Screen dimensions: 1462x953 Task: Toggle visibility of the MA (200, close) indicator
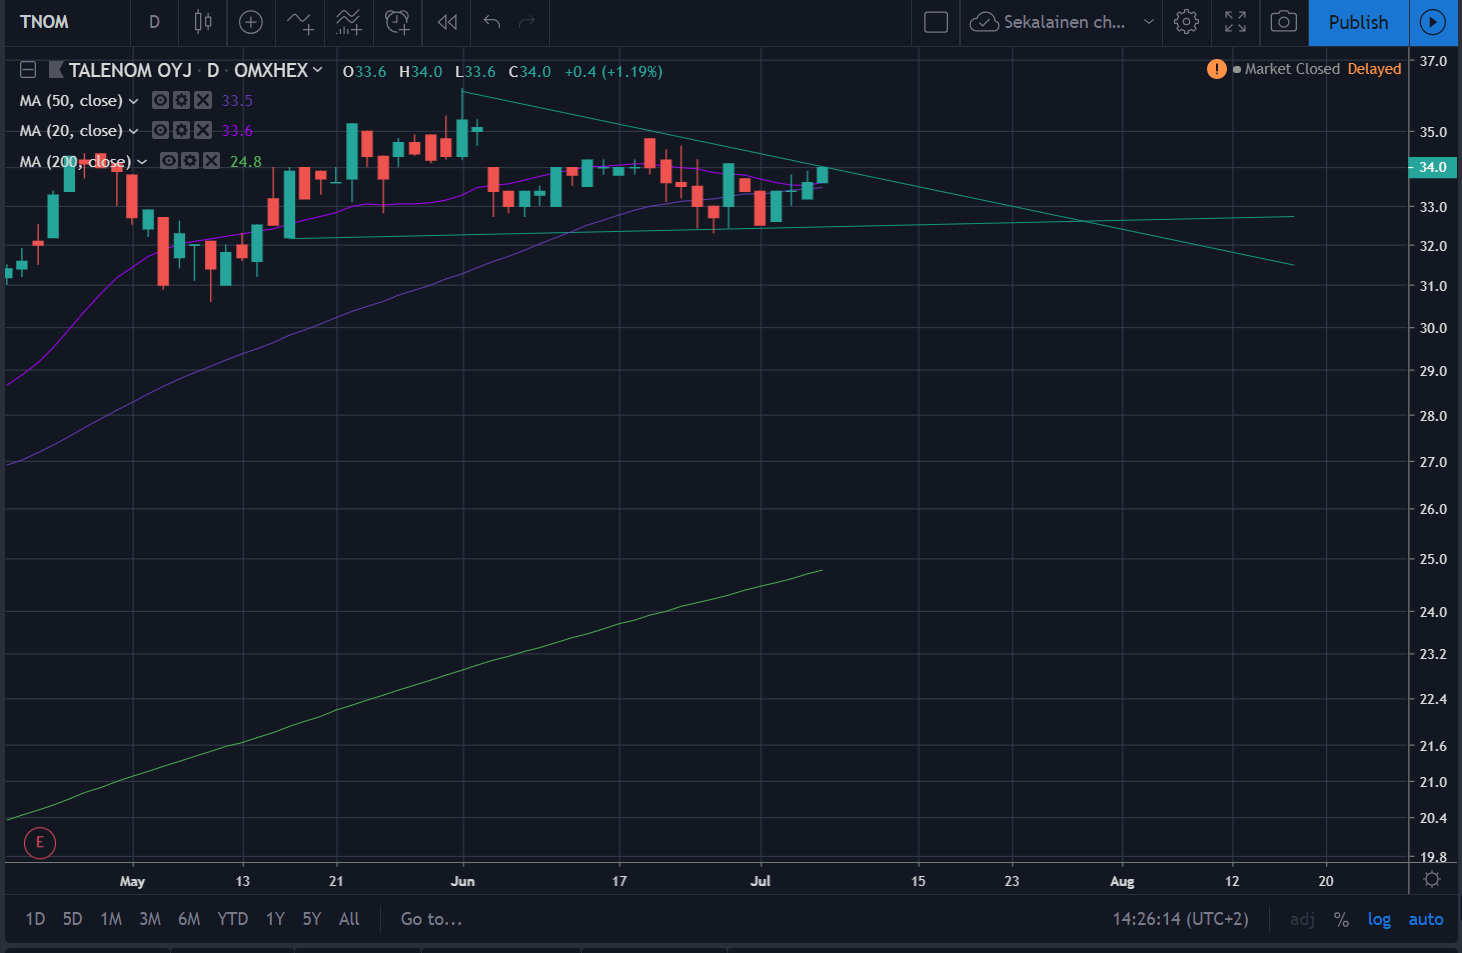168,161
